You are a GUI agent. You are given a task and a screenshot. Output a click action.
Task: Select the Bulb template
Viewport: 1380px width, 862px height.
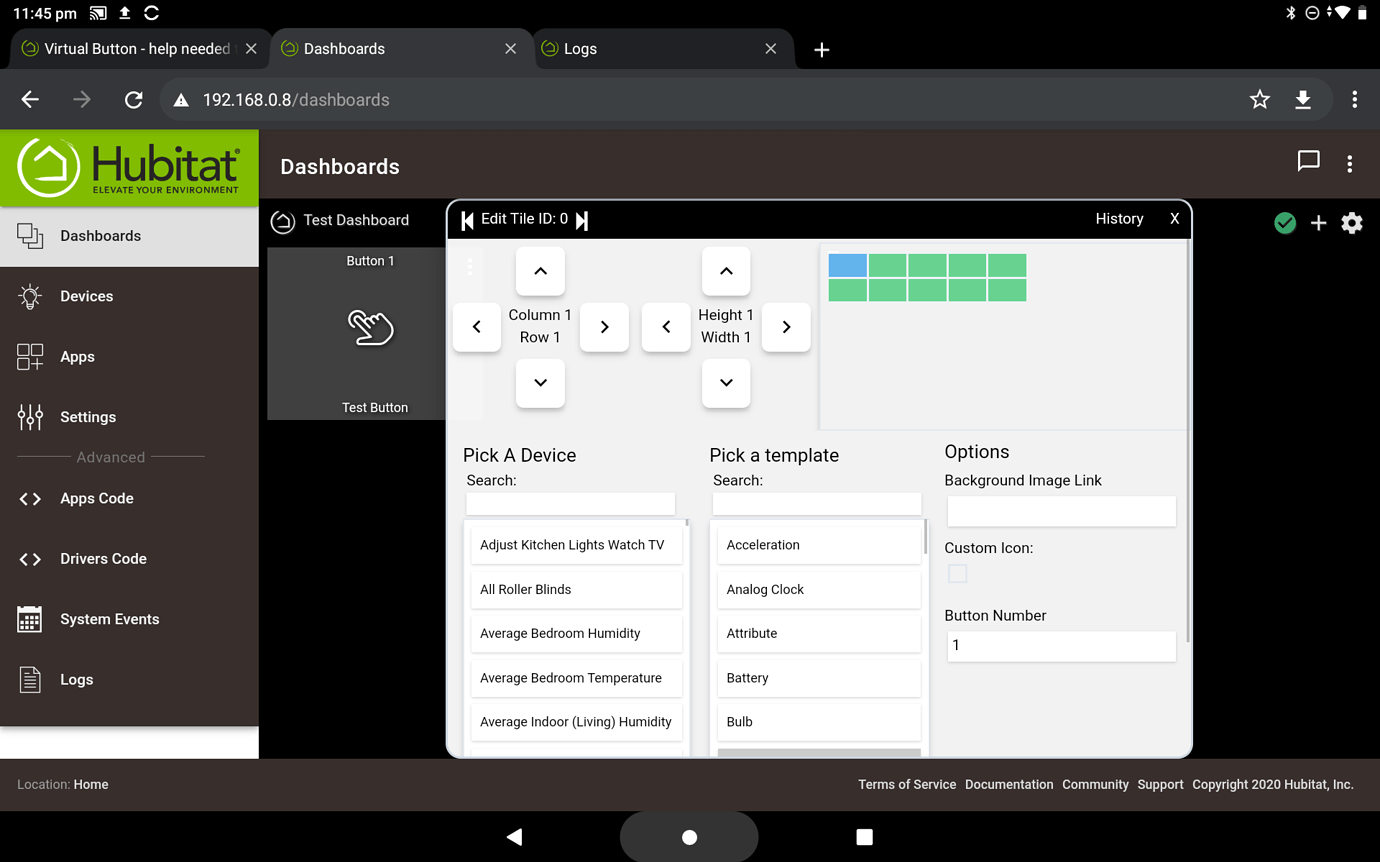click(x=819, y=722)
